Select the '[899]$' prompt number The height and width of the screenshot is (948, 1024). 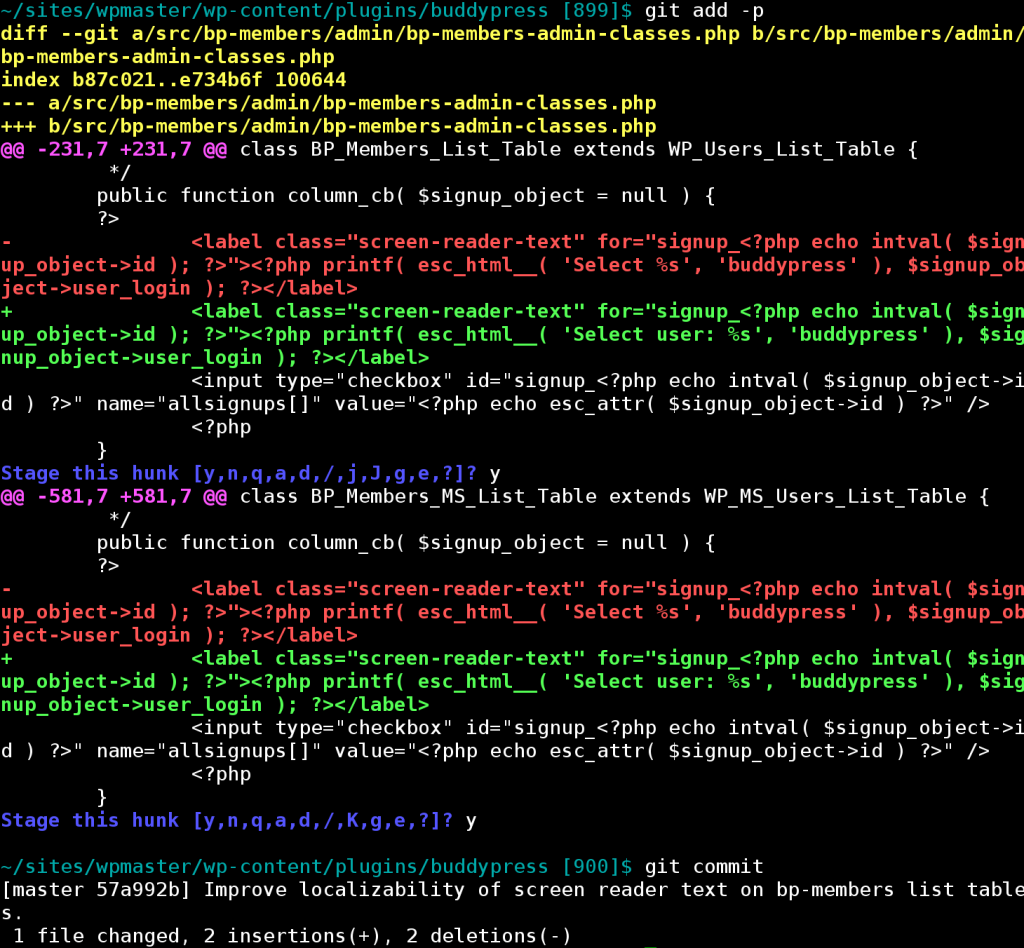pos(597,11)
